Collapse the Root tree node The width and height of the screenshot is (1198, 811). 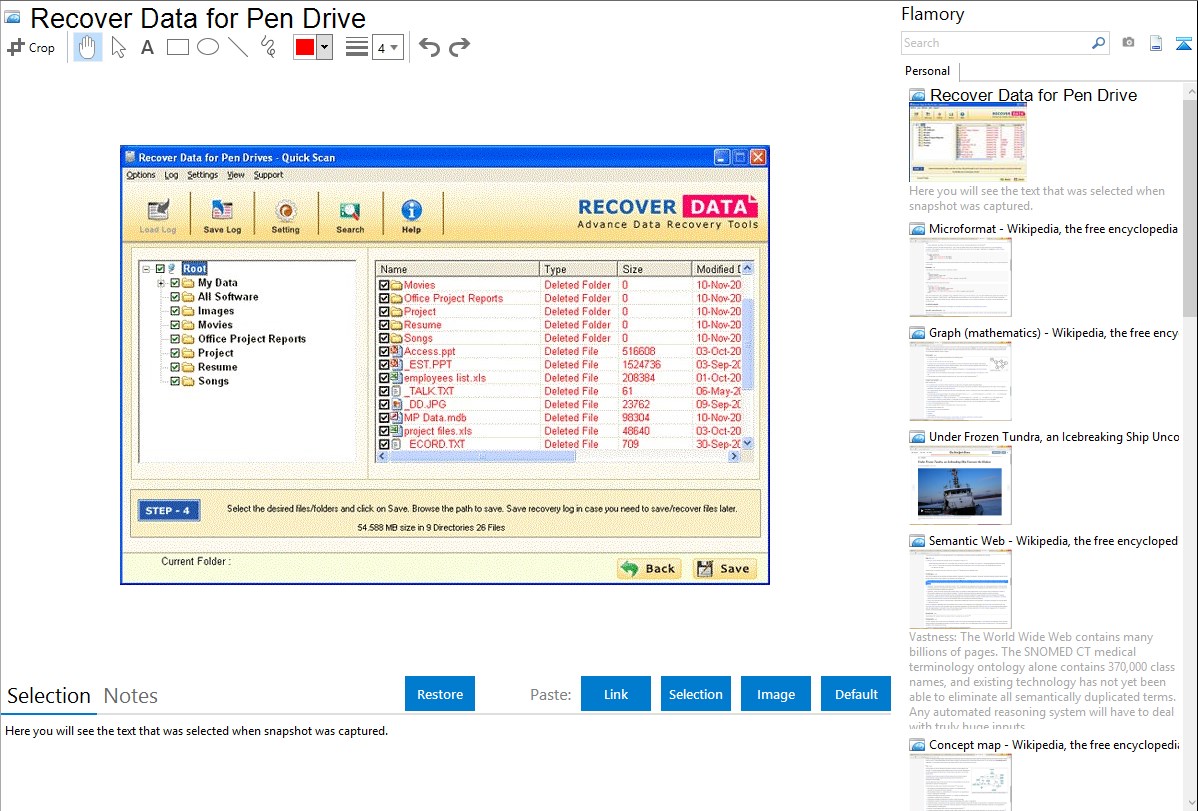[146, 269]
